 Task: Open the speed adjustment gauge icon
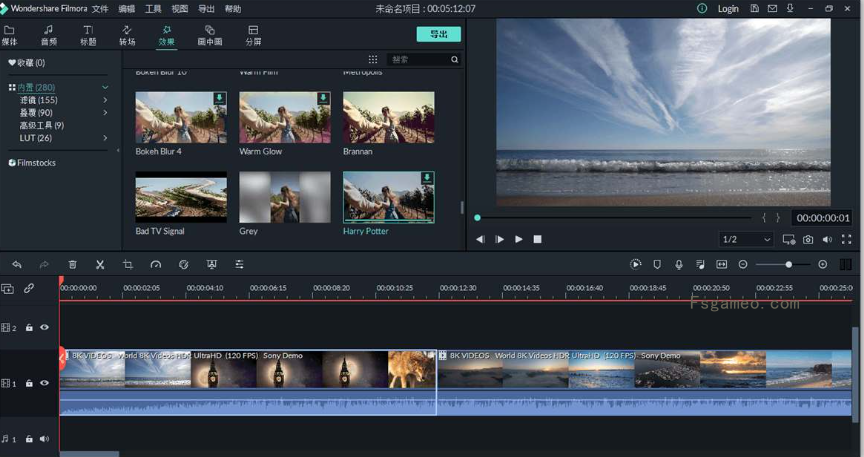coord(155,265)
